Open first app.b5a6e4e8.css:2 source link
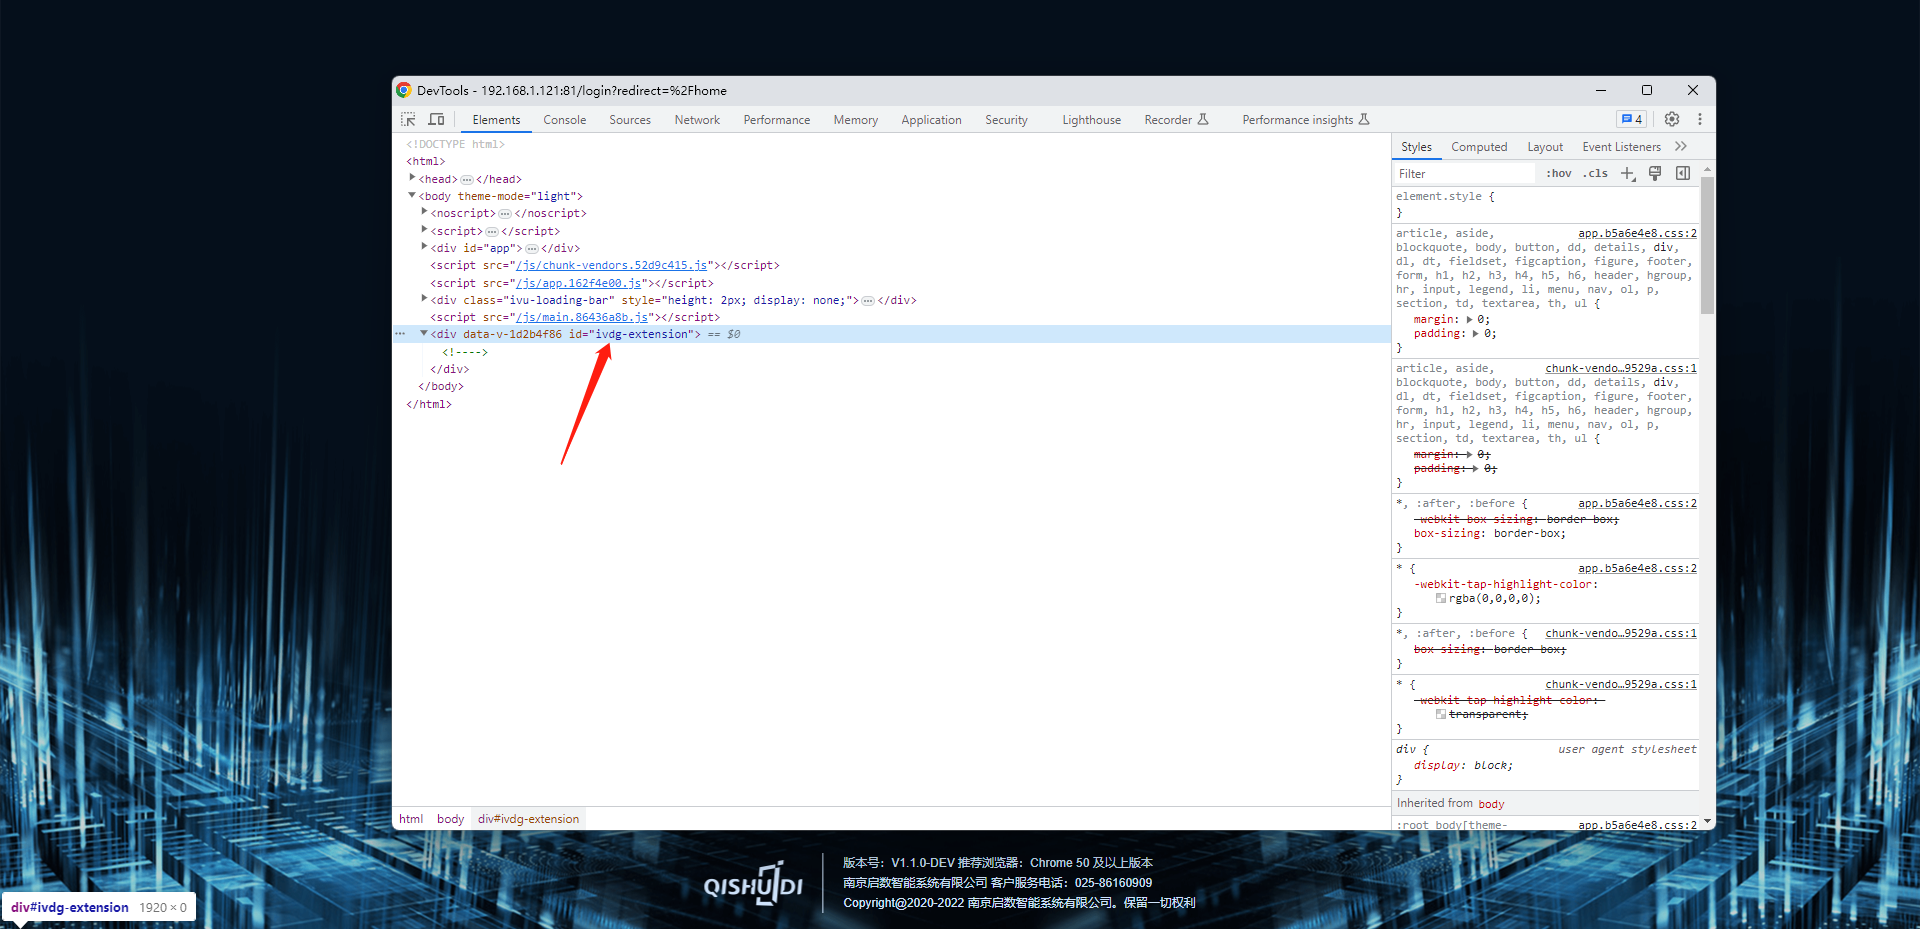 tap(1637, 234)
